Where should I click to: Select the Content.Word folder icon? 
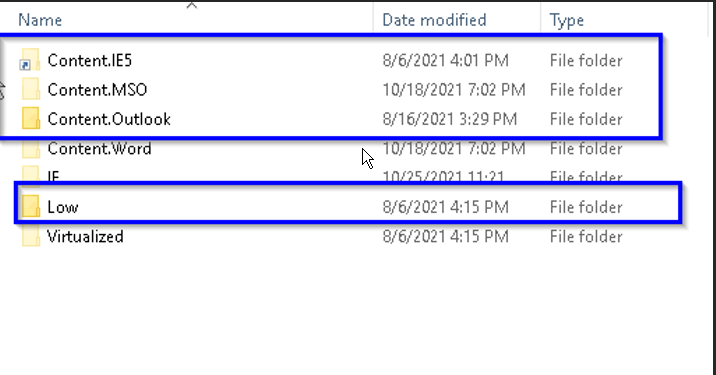31,148
